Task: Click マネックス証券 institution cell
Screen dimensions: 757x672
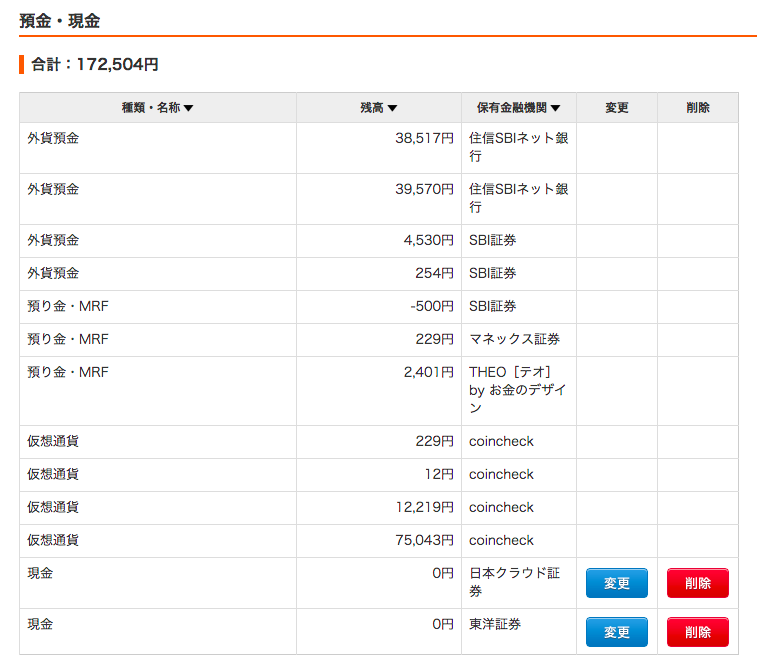Action: coord(519,339)
